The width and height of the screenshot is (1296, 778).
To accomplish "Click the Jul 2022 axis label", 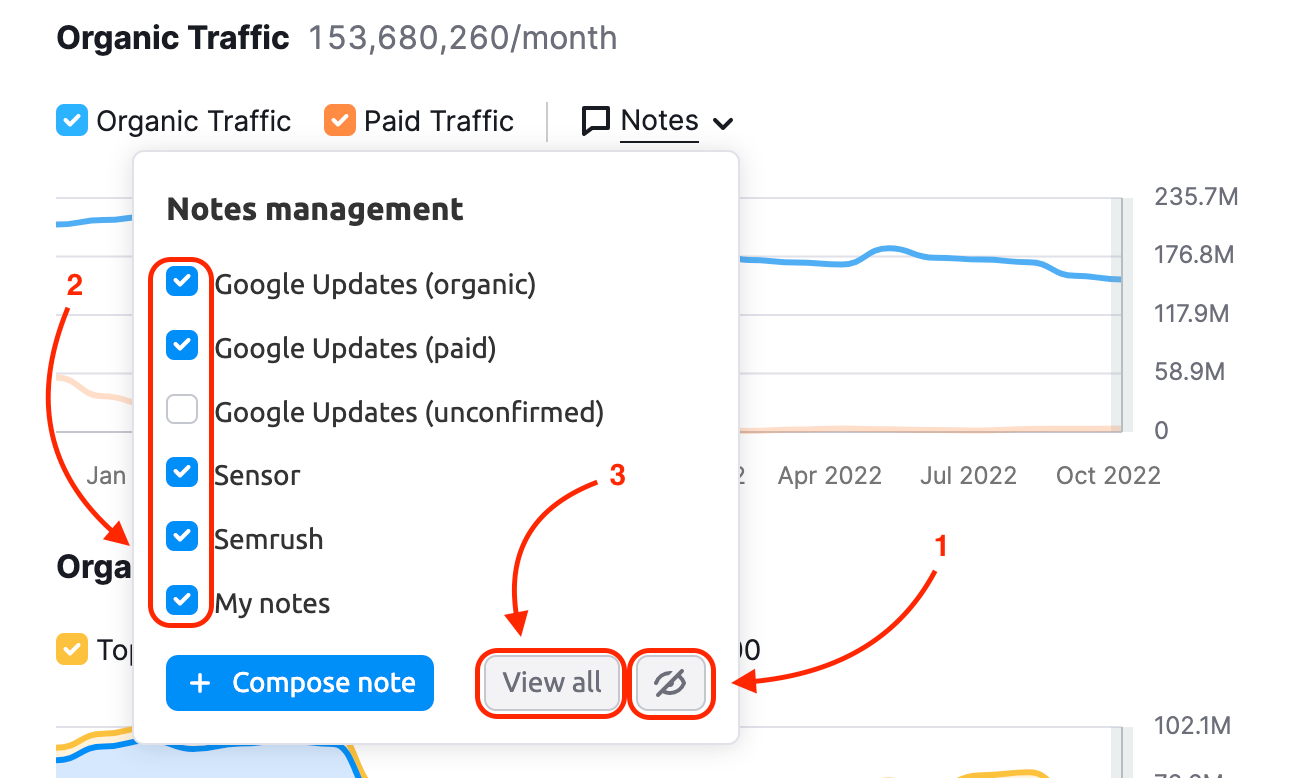I will pyautogui.click(x=968, y=475).
